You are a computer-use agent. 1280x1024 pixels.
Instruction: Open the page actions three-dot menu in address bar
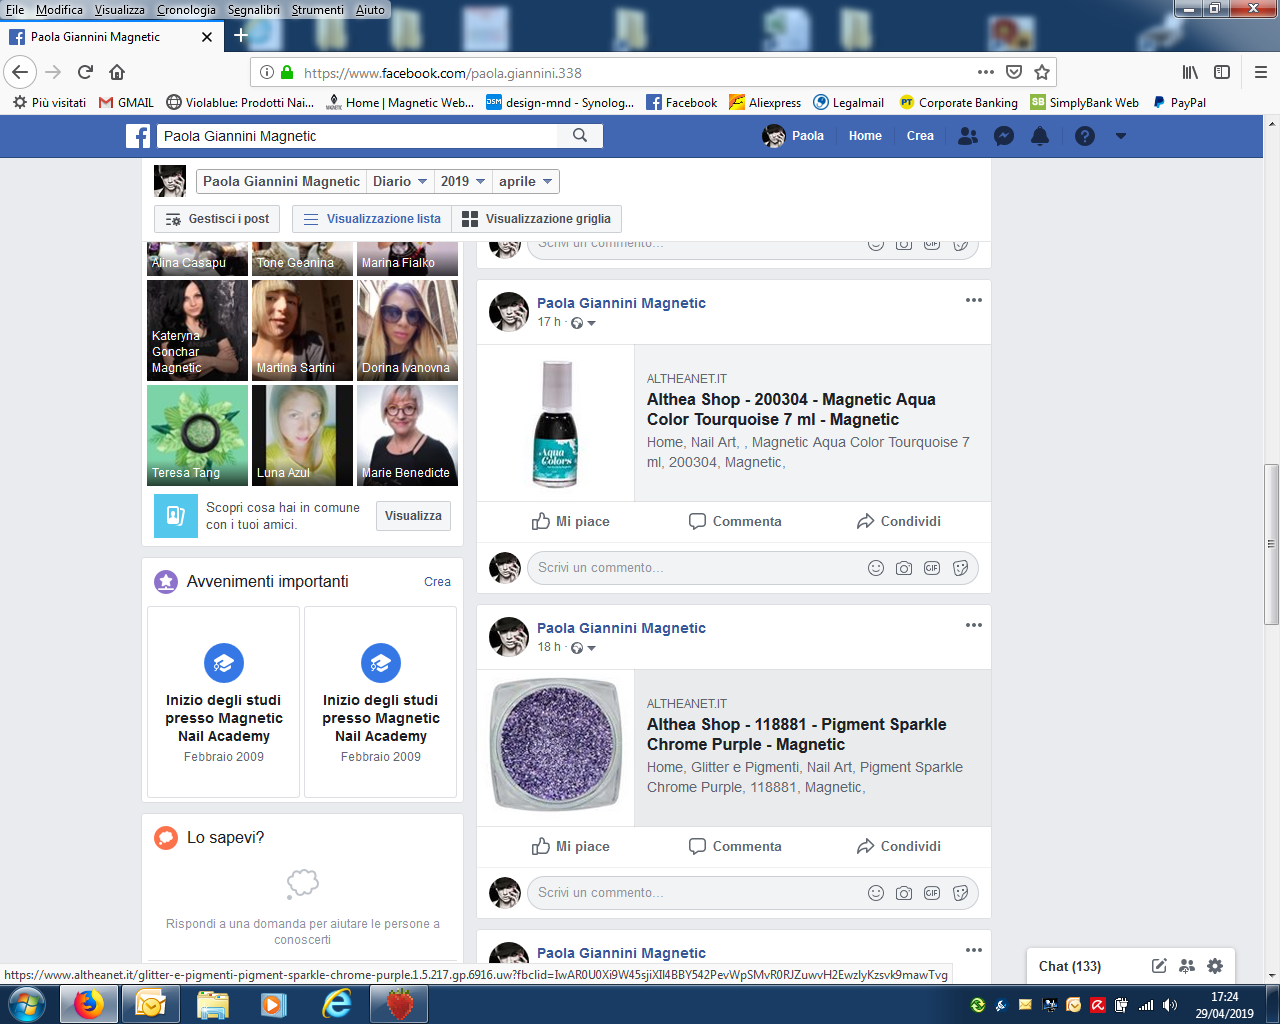tap(986, 72)
